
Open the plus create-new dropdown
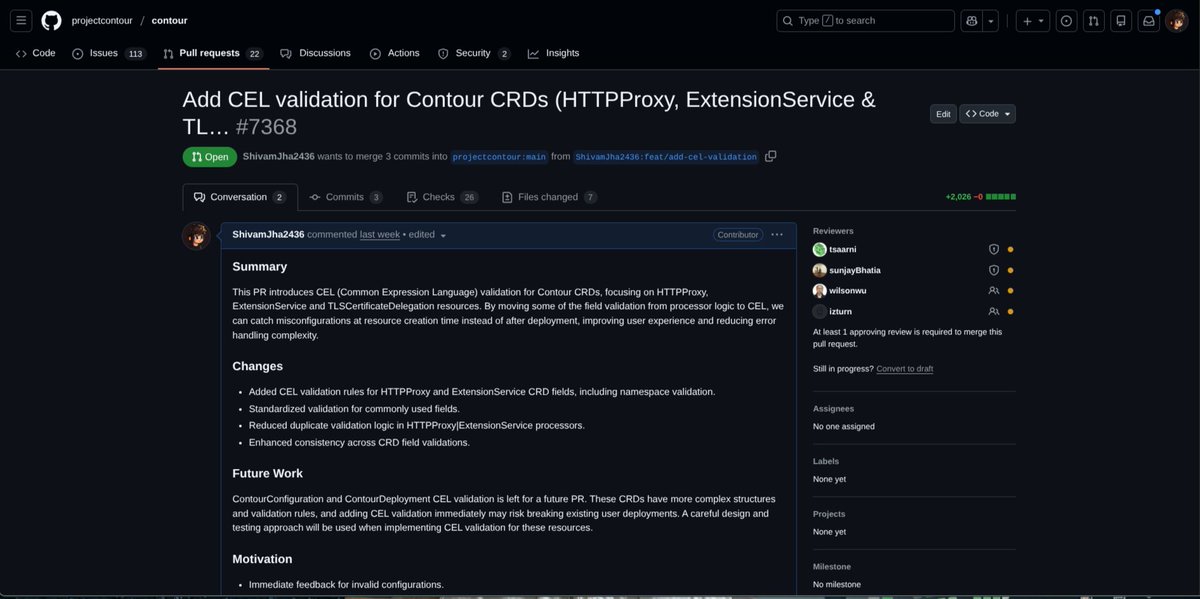pos(1033,20)
